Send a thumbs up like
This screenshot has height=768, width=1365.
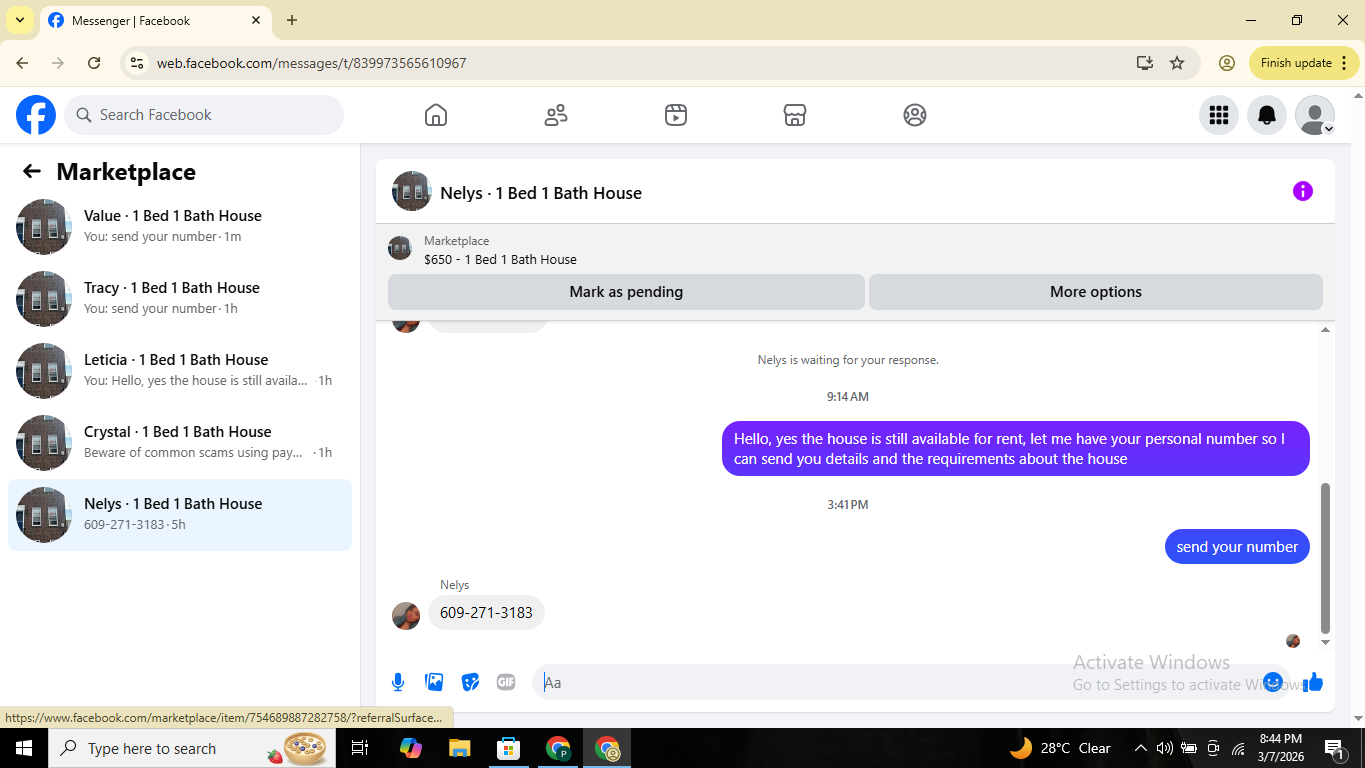pos(1313,682)
